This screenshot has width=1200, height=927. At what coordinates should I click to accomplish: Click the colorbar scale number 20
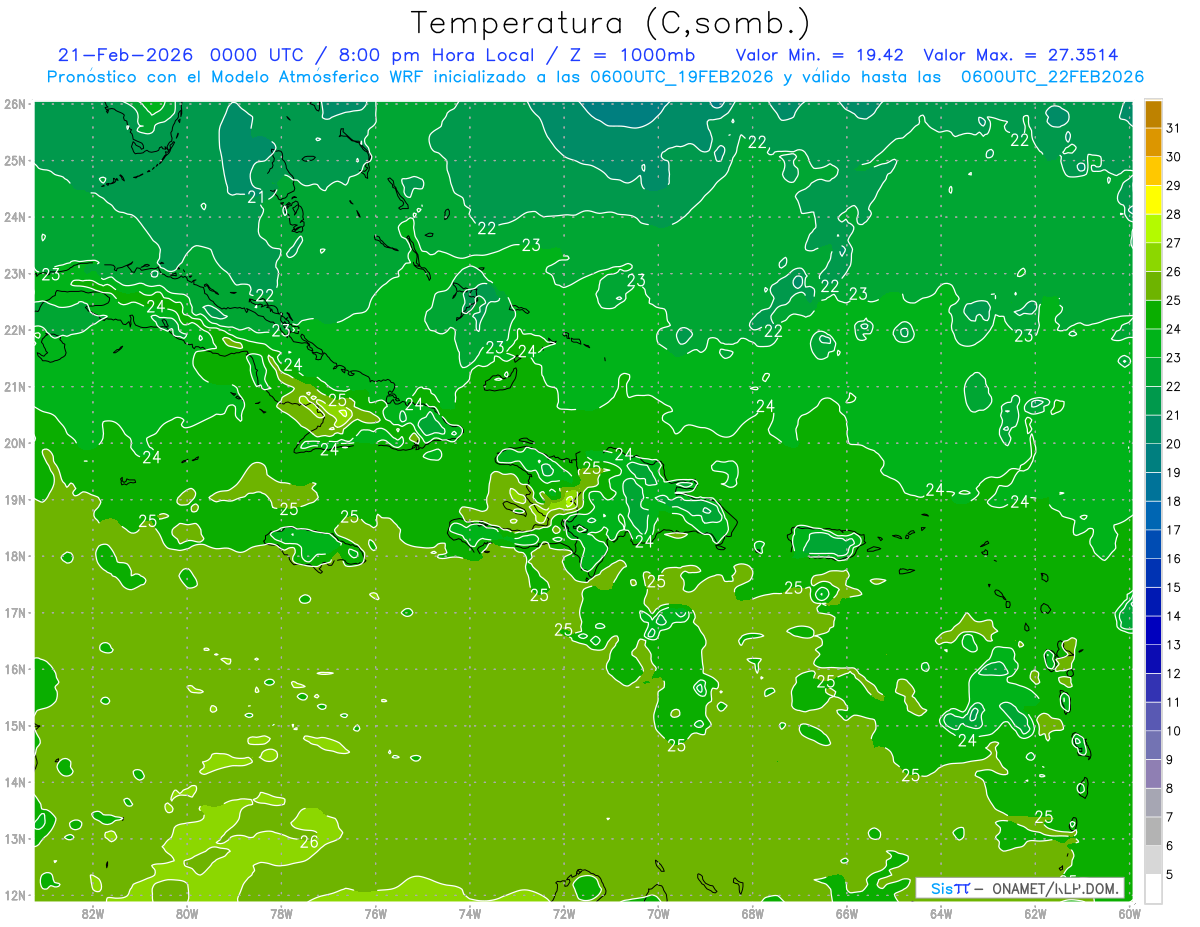click(1173, 444)
